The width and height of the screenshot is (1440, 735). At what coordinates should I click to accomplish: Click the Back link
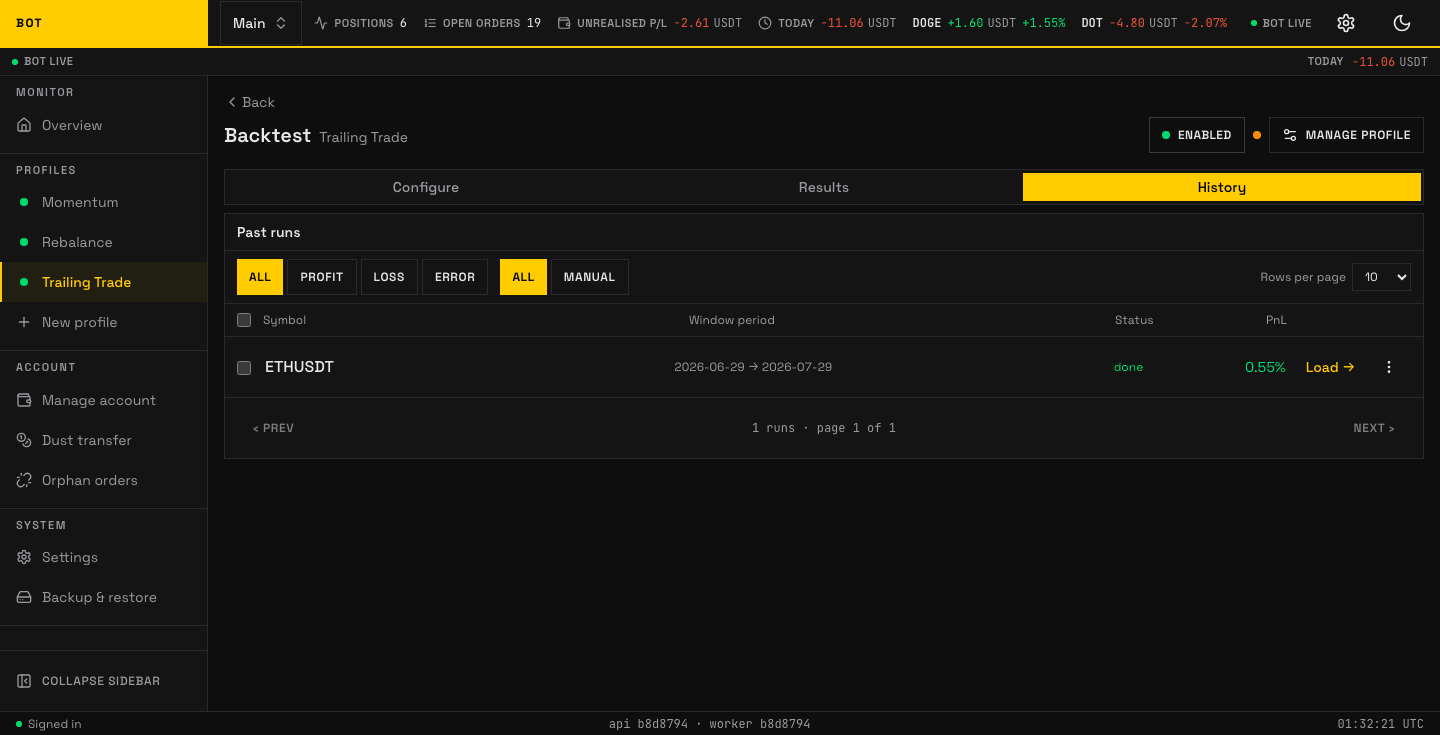[x=251, y=102]
